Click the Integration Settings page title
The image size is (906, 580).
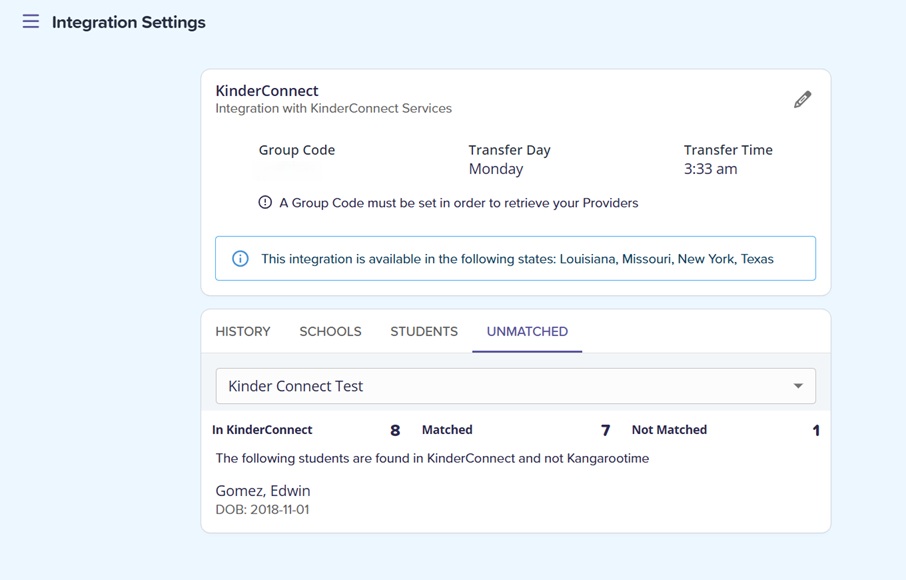coord(129,22)
